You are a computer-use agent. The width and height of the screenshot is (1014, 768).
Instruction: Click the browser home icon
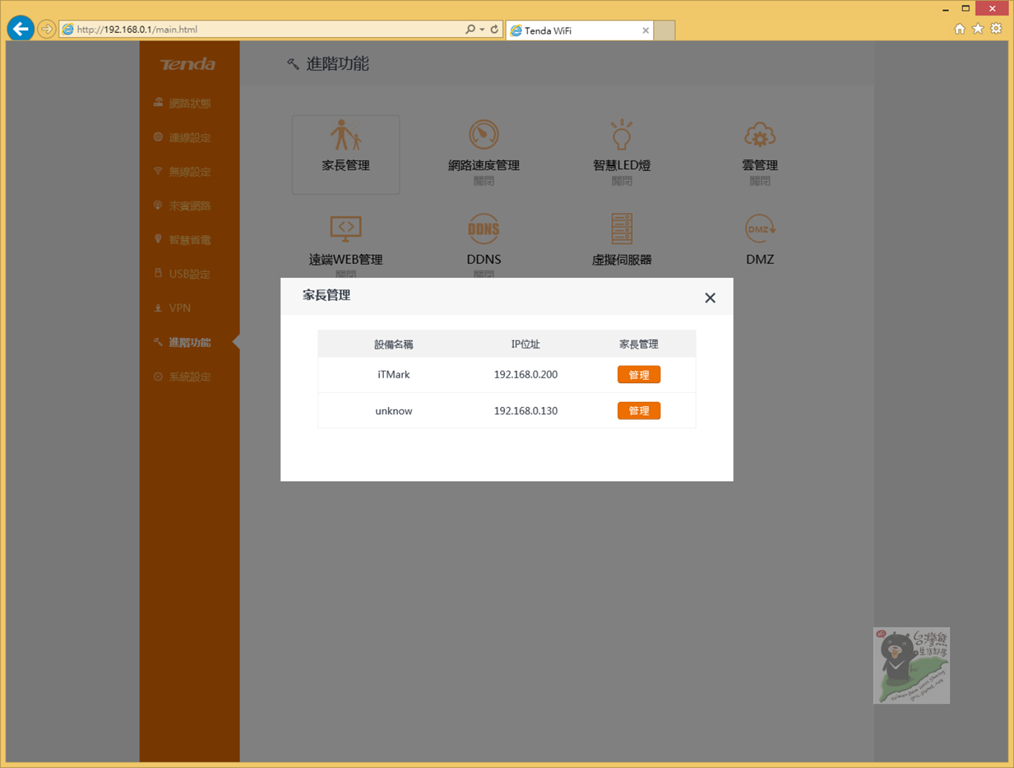[960, 28]
